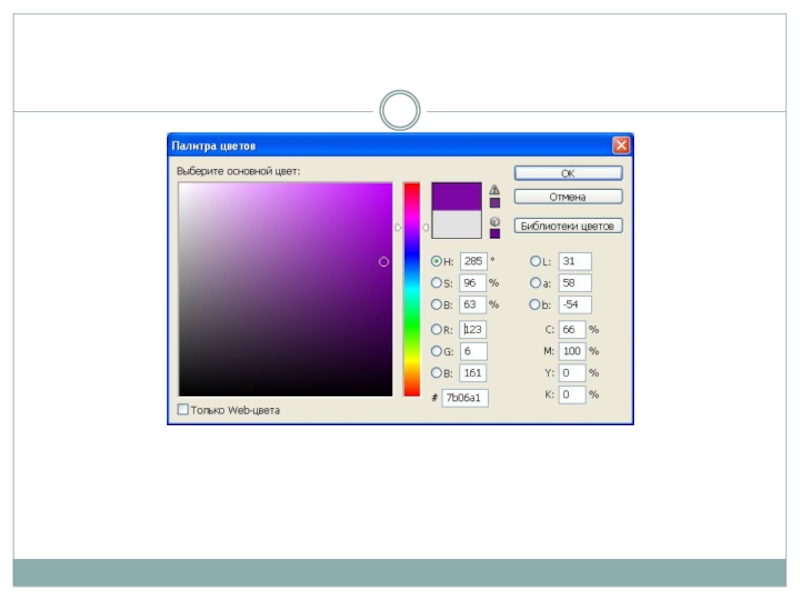Select the R red radio button
Image resolution: width=800 pixels, height=600 pixels.
[x=436, y=329]
